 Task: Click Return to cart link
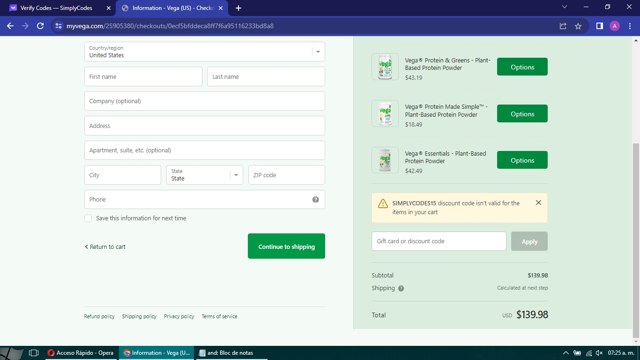tap(105, 247)
